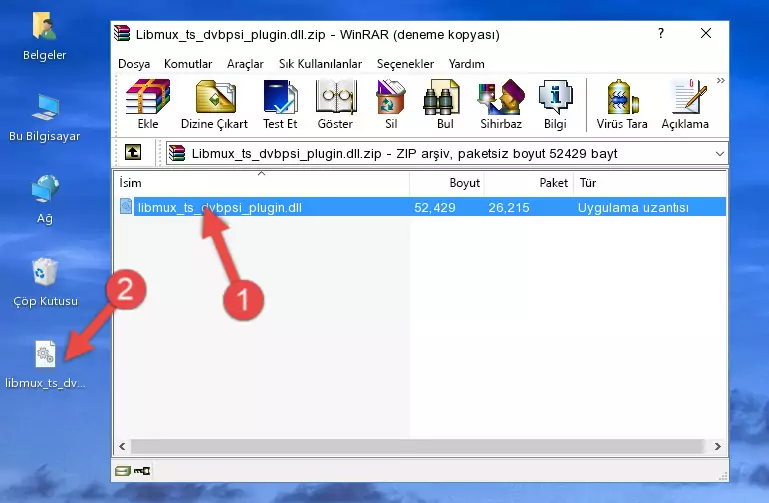This screenshot has height=503, width=769.
Task: Click the horizontal scrollbar track
Action: point(417,446)
